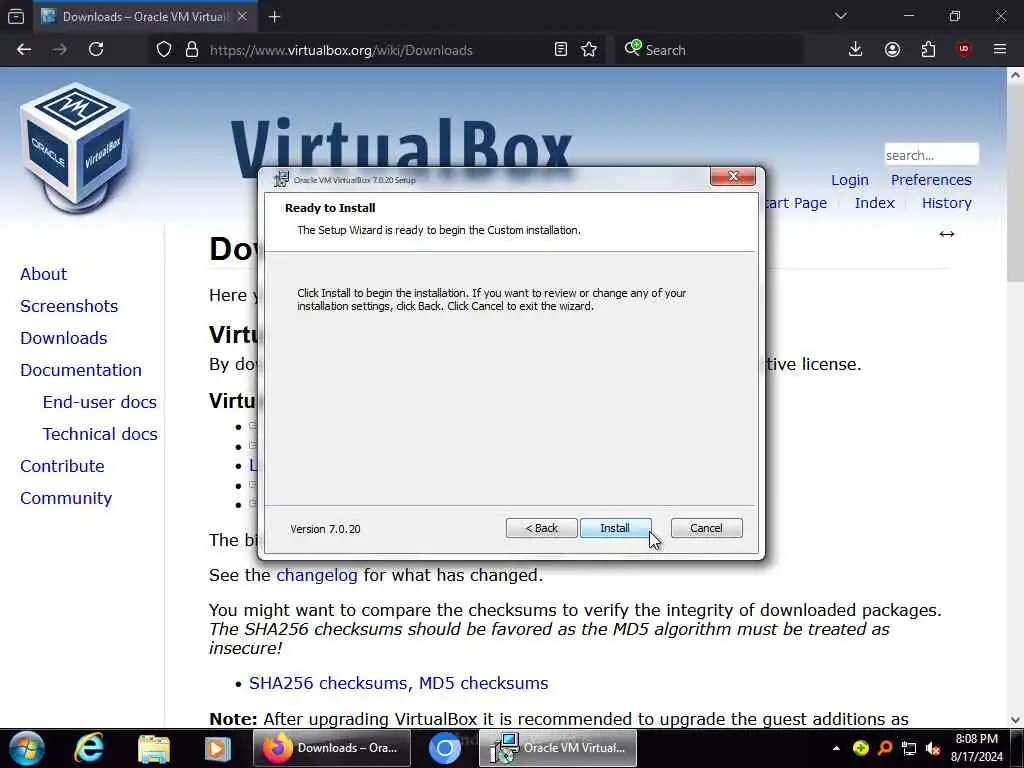Click the VirtualBox cube logo
This screenshot has width=1024, height=768.
click(x=76, y=148)
